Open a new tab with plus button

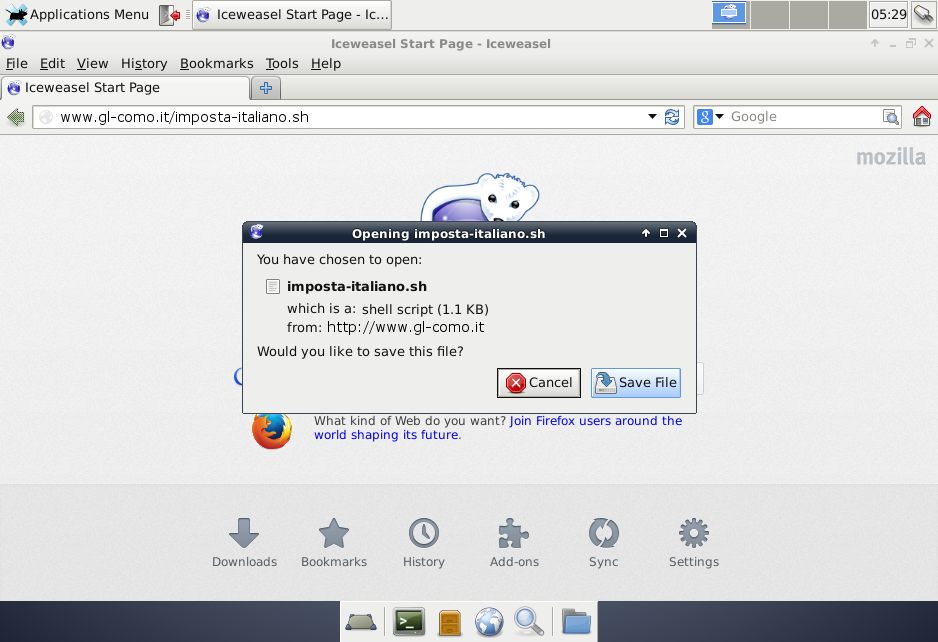pos(266,89)
